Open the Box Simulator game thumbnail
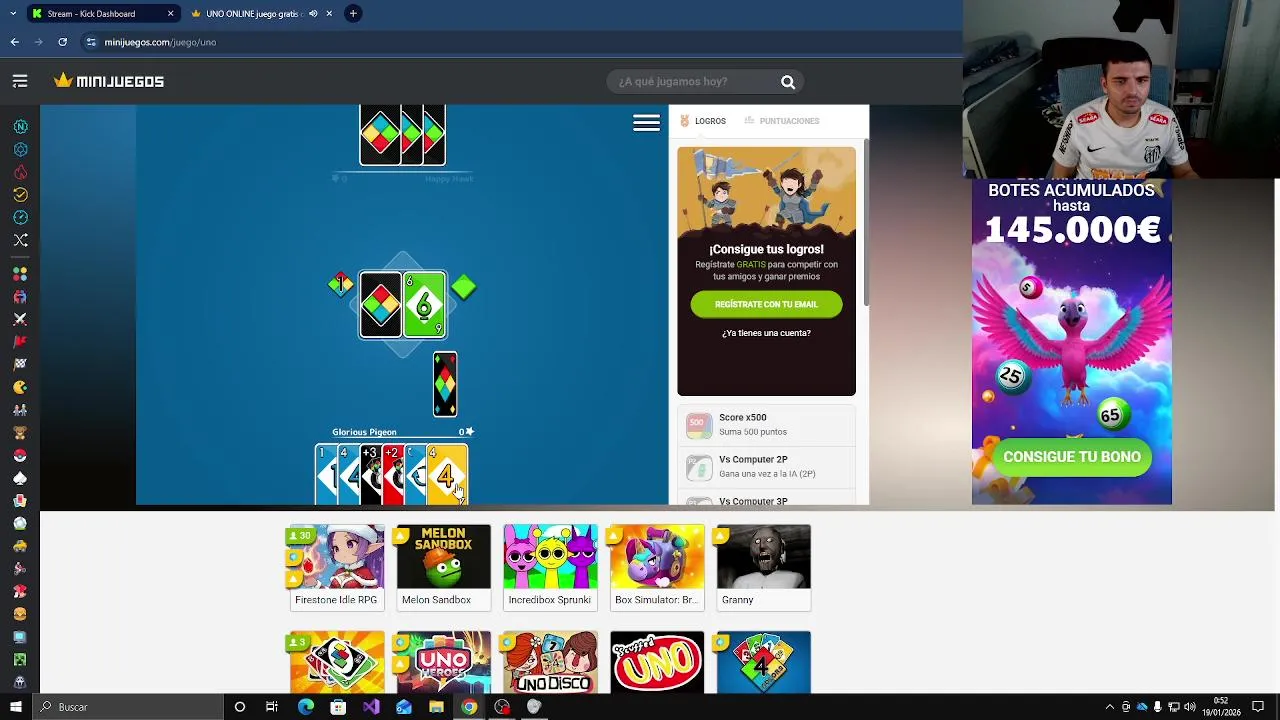Screen dimensions: 1280x720 (x=657, y=567)
